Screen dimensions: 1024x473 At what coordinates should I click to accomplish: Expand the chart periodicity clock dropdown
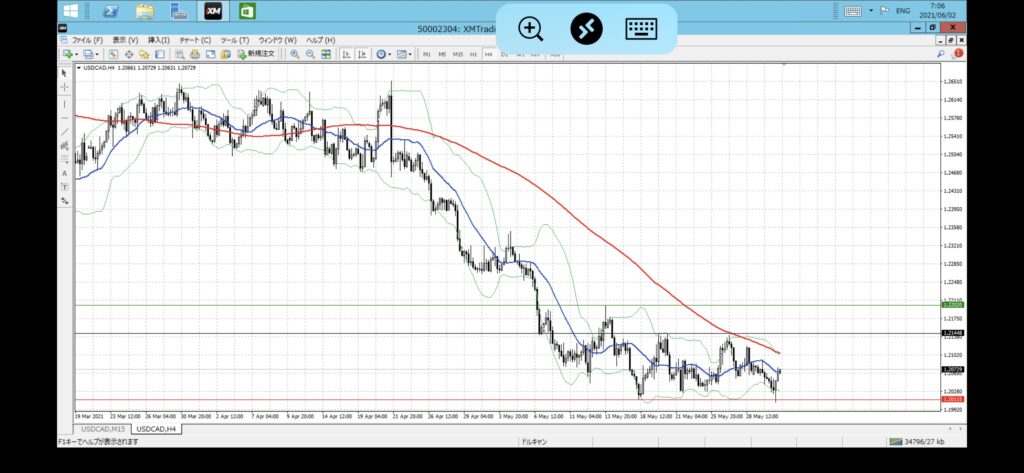392,54
